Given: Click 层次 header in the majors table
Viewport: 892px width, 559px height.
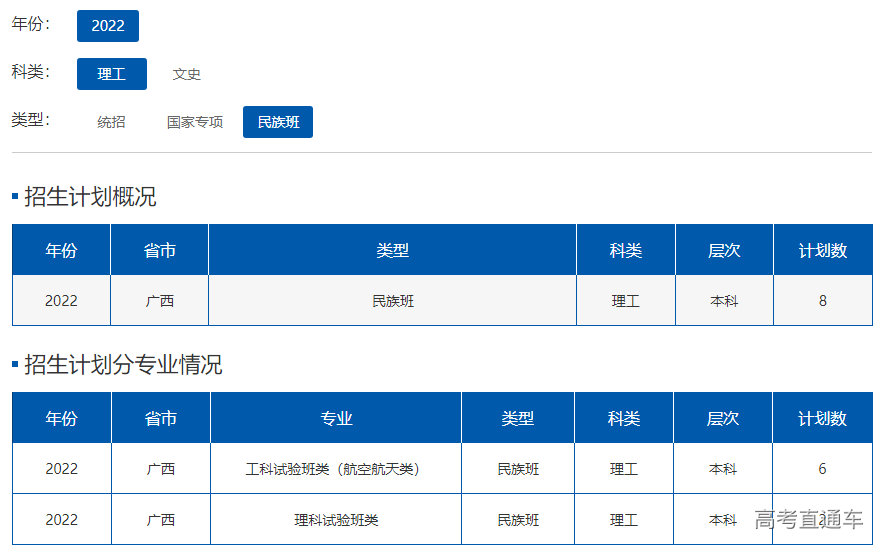Looking at the screenshot, I should tap(722, 418).
